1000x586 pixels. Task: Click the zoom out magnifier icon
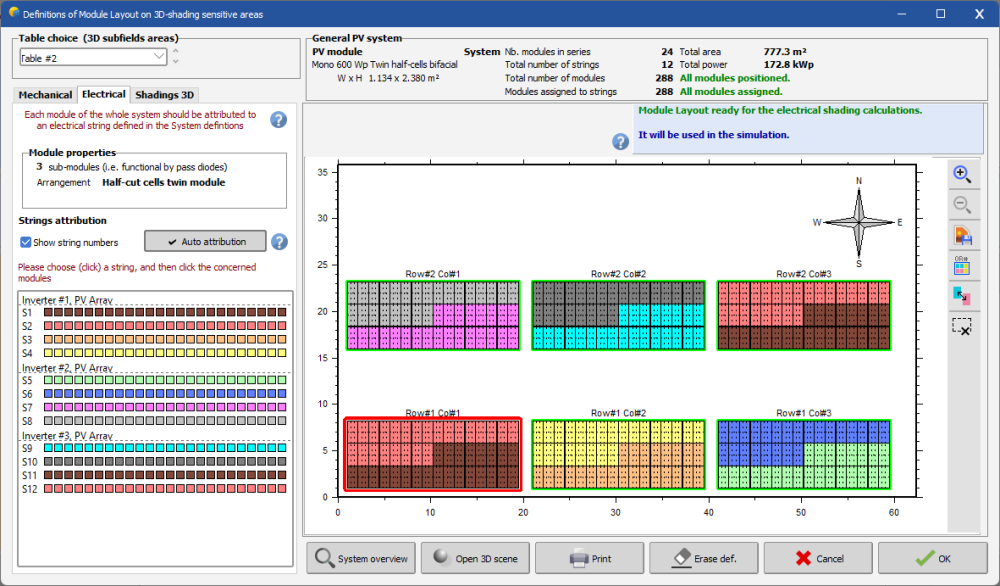(962, 204)
